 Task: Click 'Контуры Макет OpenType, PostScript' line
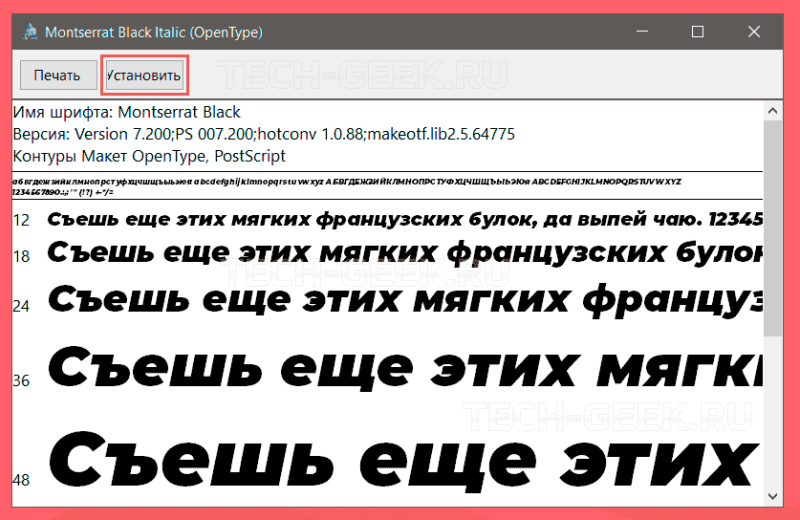pyautogui.click(x=149, y=156)
